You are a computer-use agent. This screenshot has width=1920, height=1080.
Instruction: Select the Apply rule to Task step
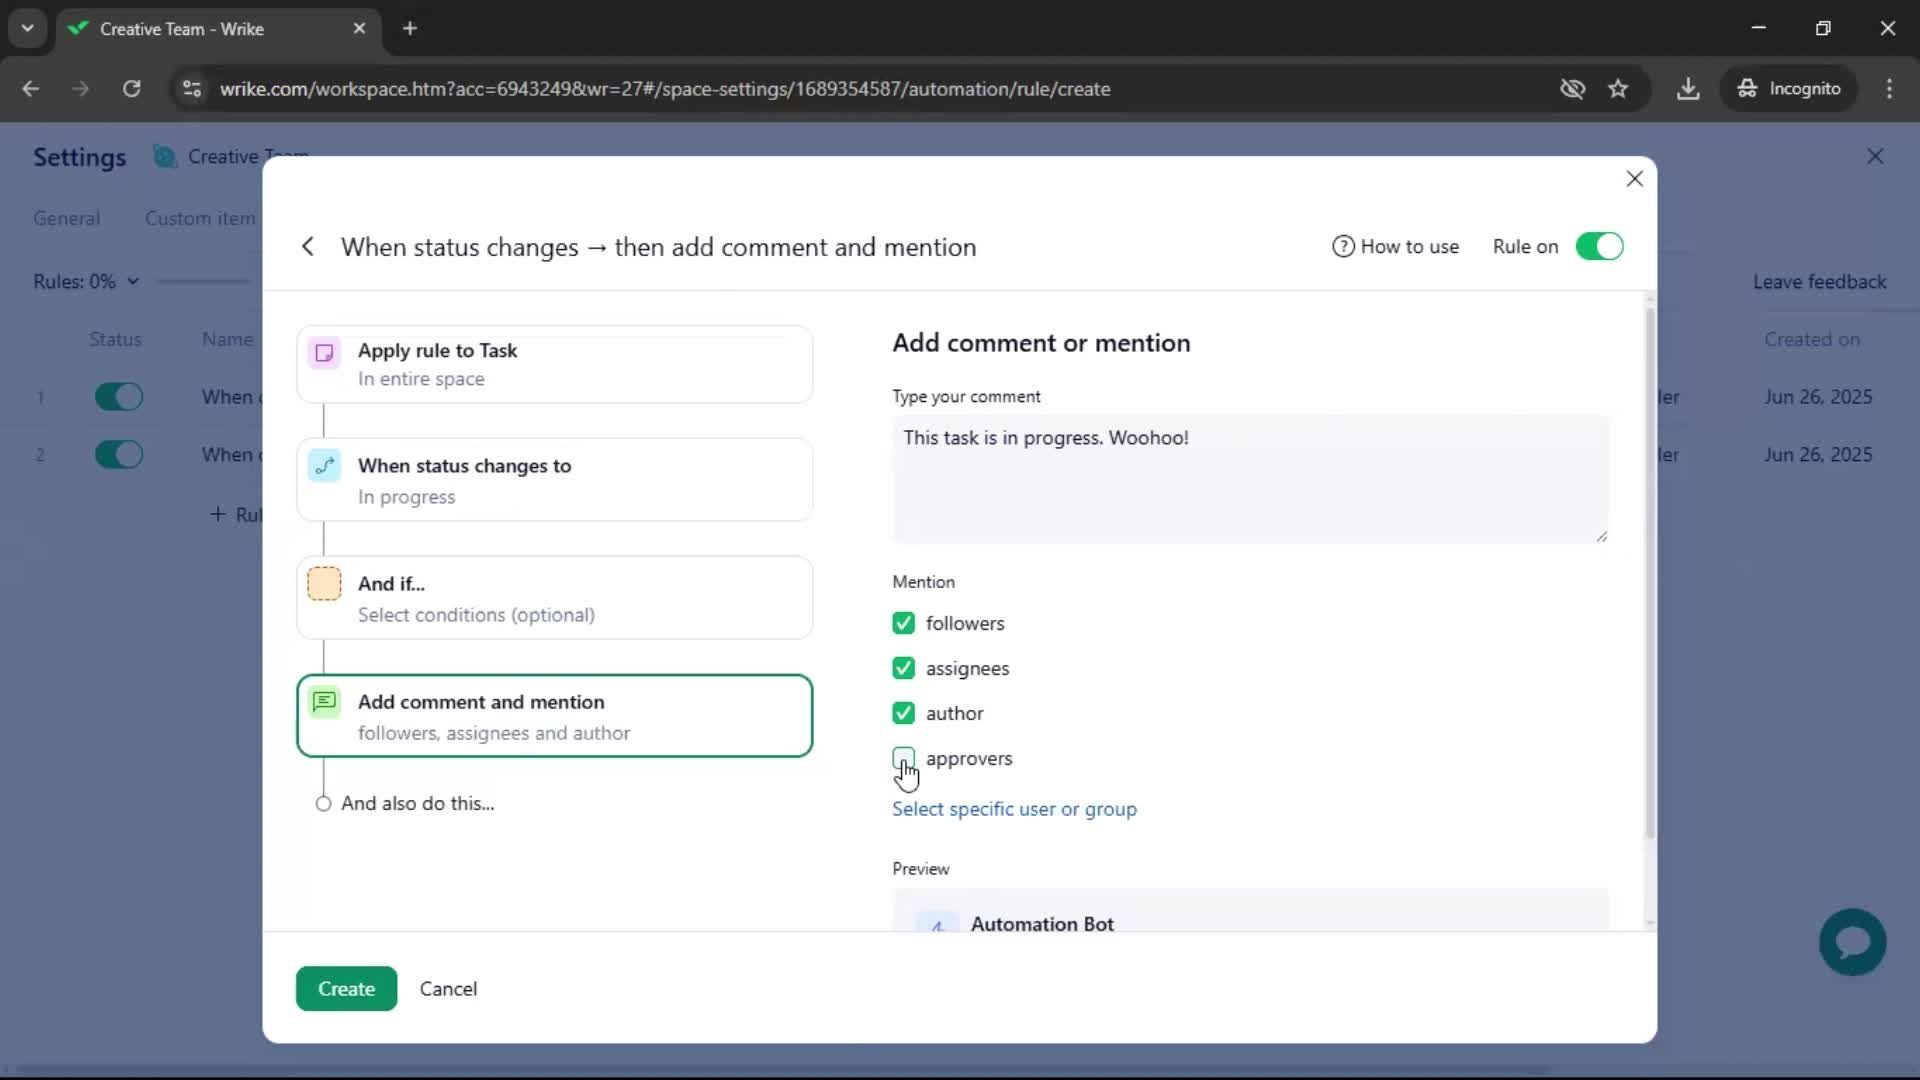point(555,364)
